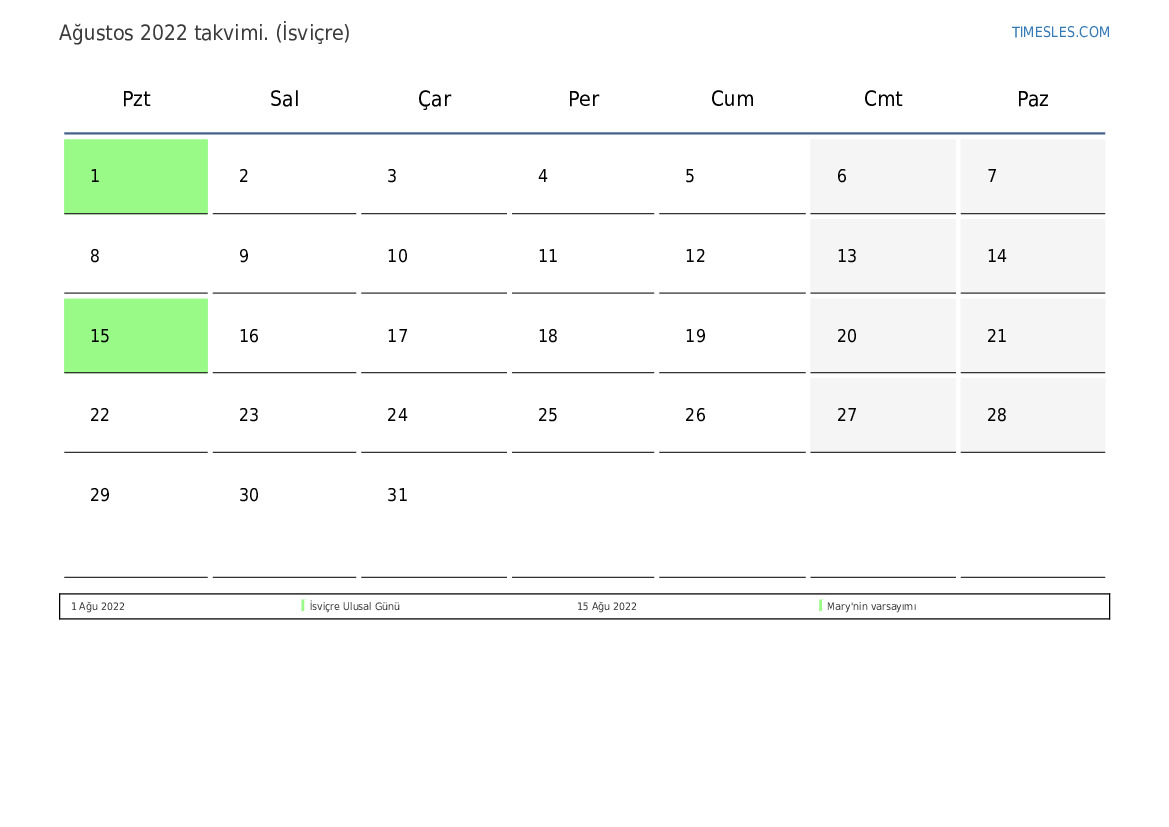Select Saturday August 6 cell
The width and height of the screenshot is (1169, 827).
click(883, 176)
